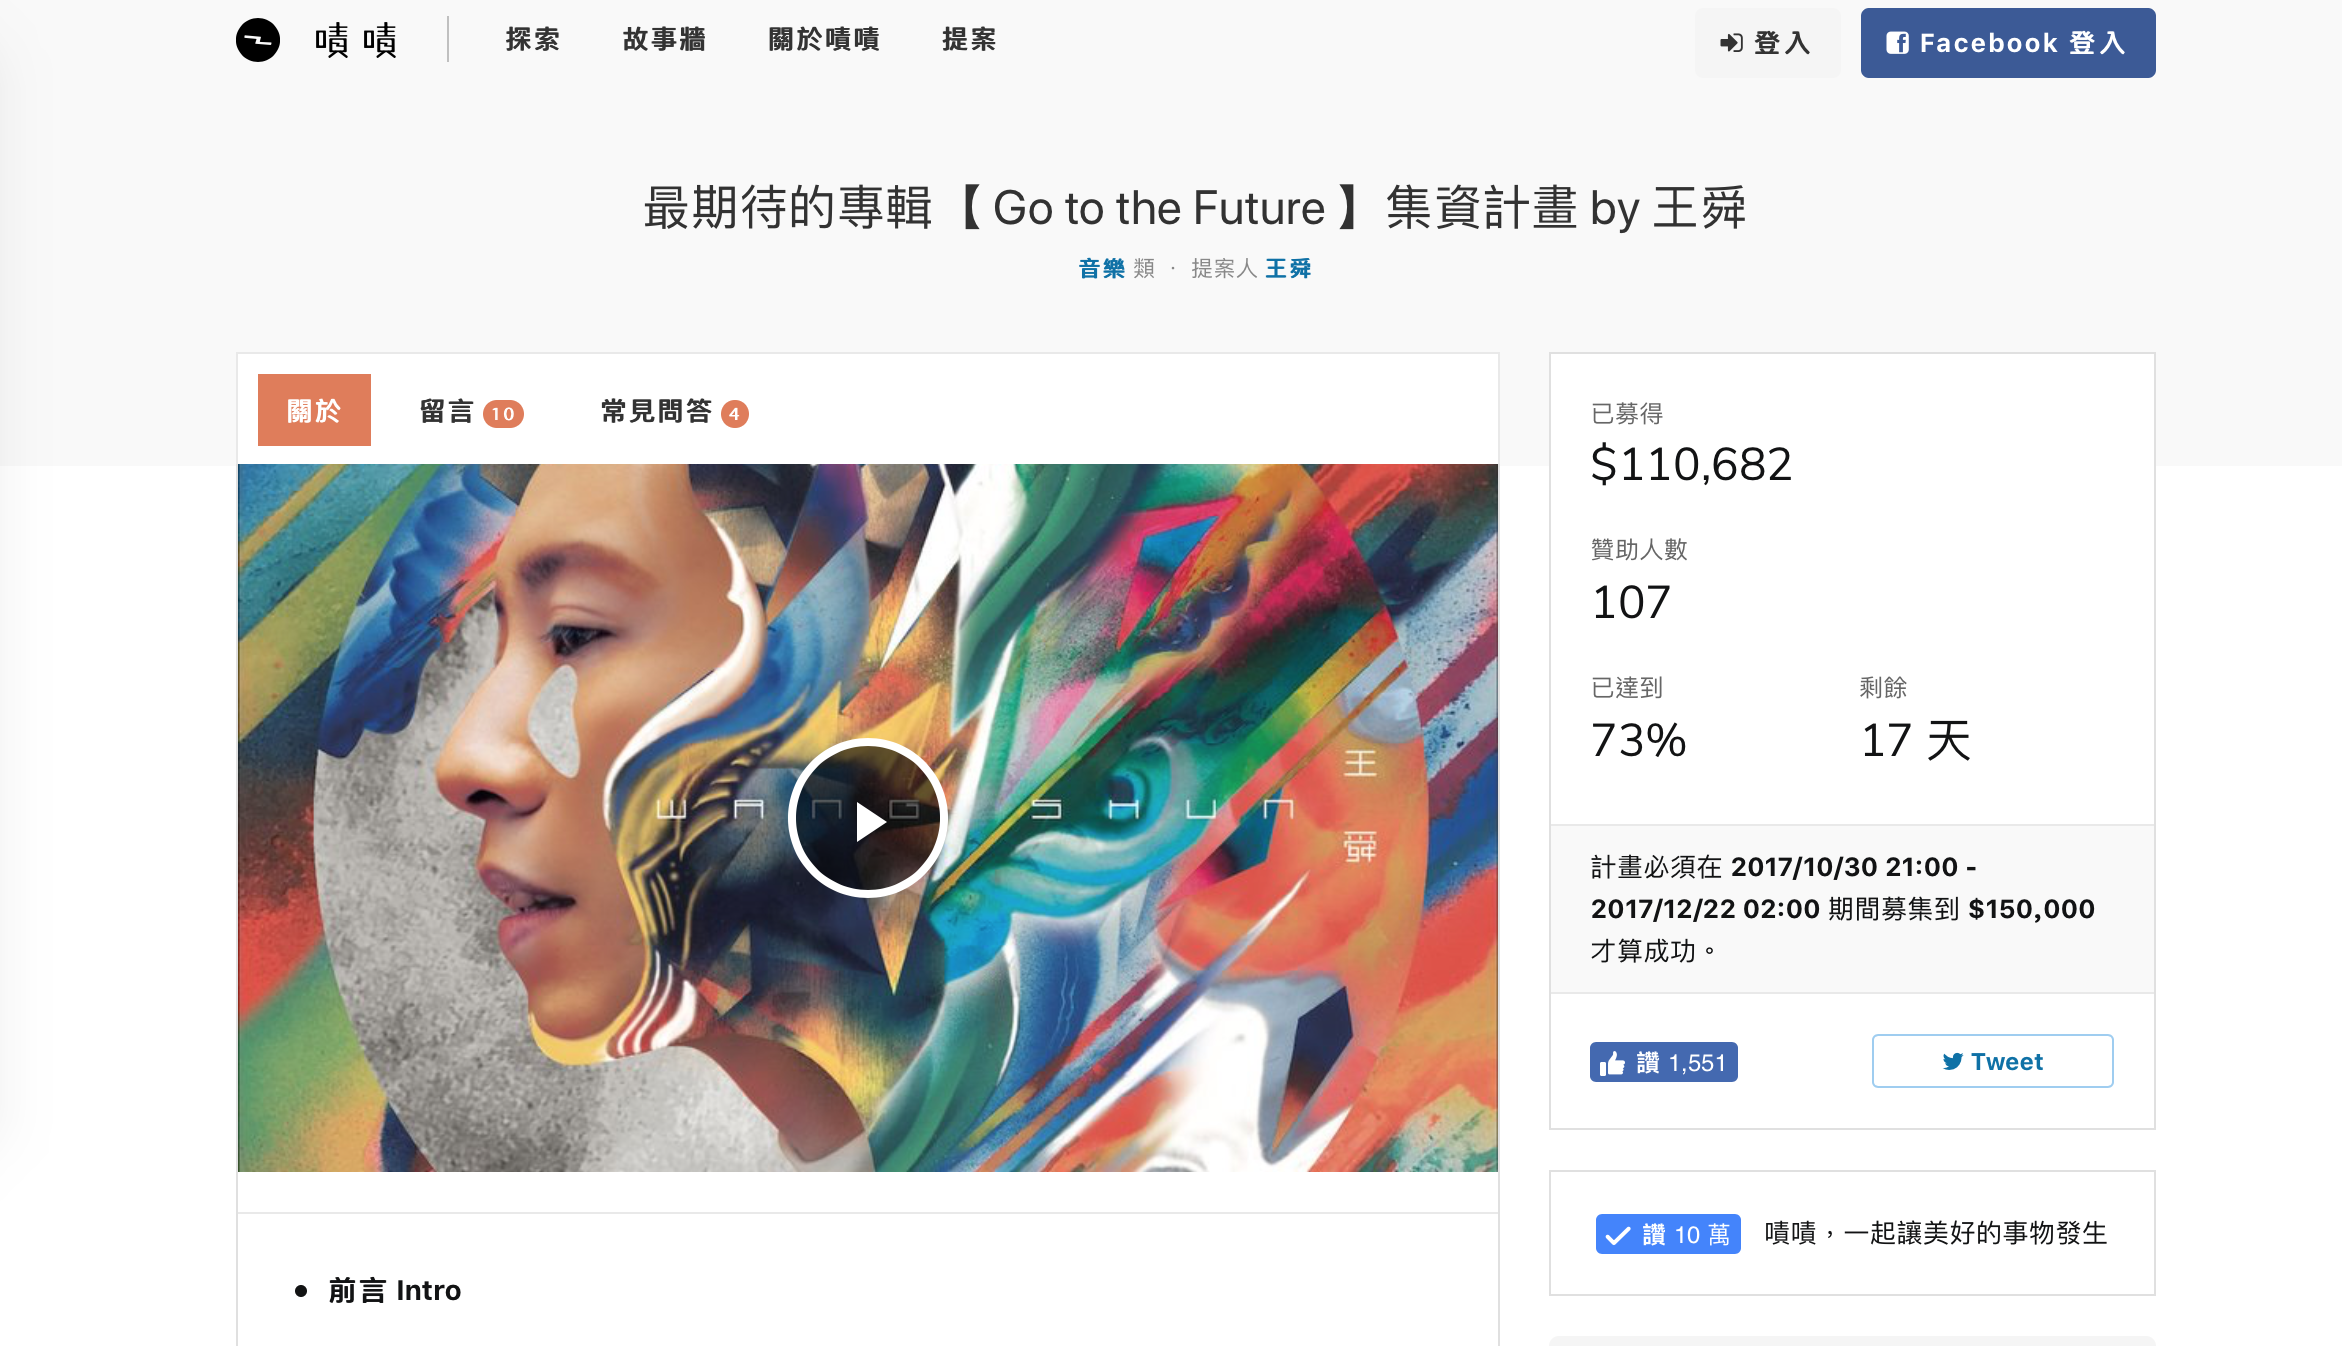
Task: Play the project video
Action: pos(867,818)
